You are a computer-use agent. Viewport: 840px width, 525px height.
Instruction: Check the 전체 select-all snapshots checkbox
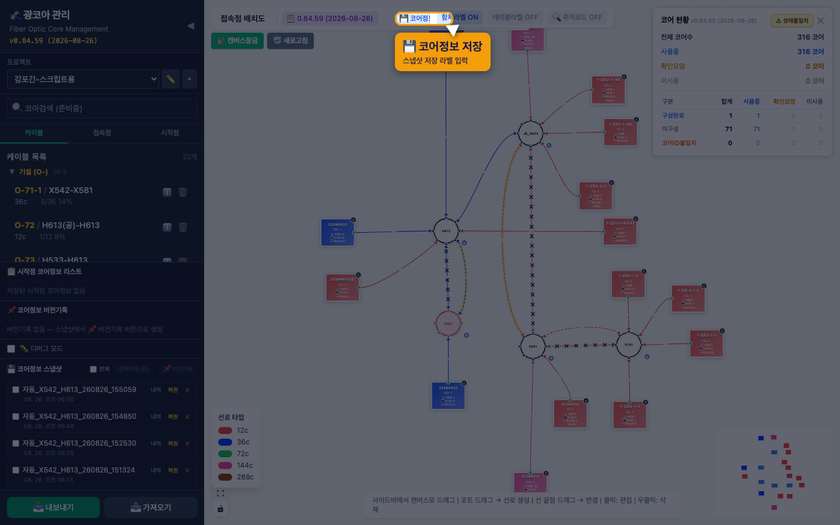tap(93, 369)
